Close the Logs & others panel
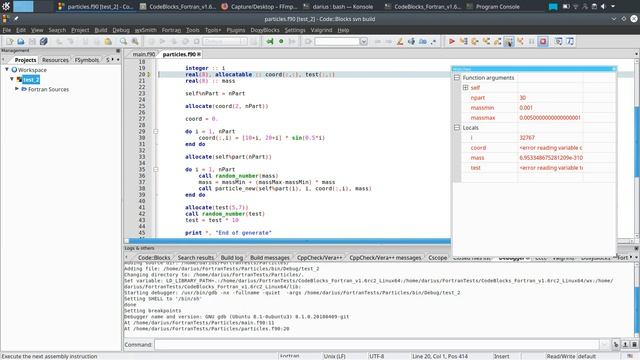This screenshot has height=360, width=640. (636, 248)
